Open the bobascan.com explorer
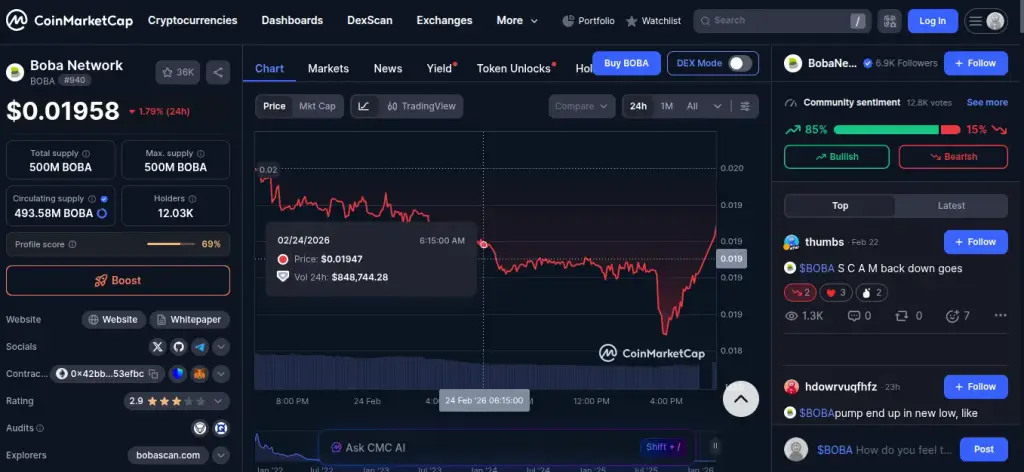Screen dimensions: 1024x472 click(168, 455)
